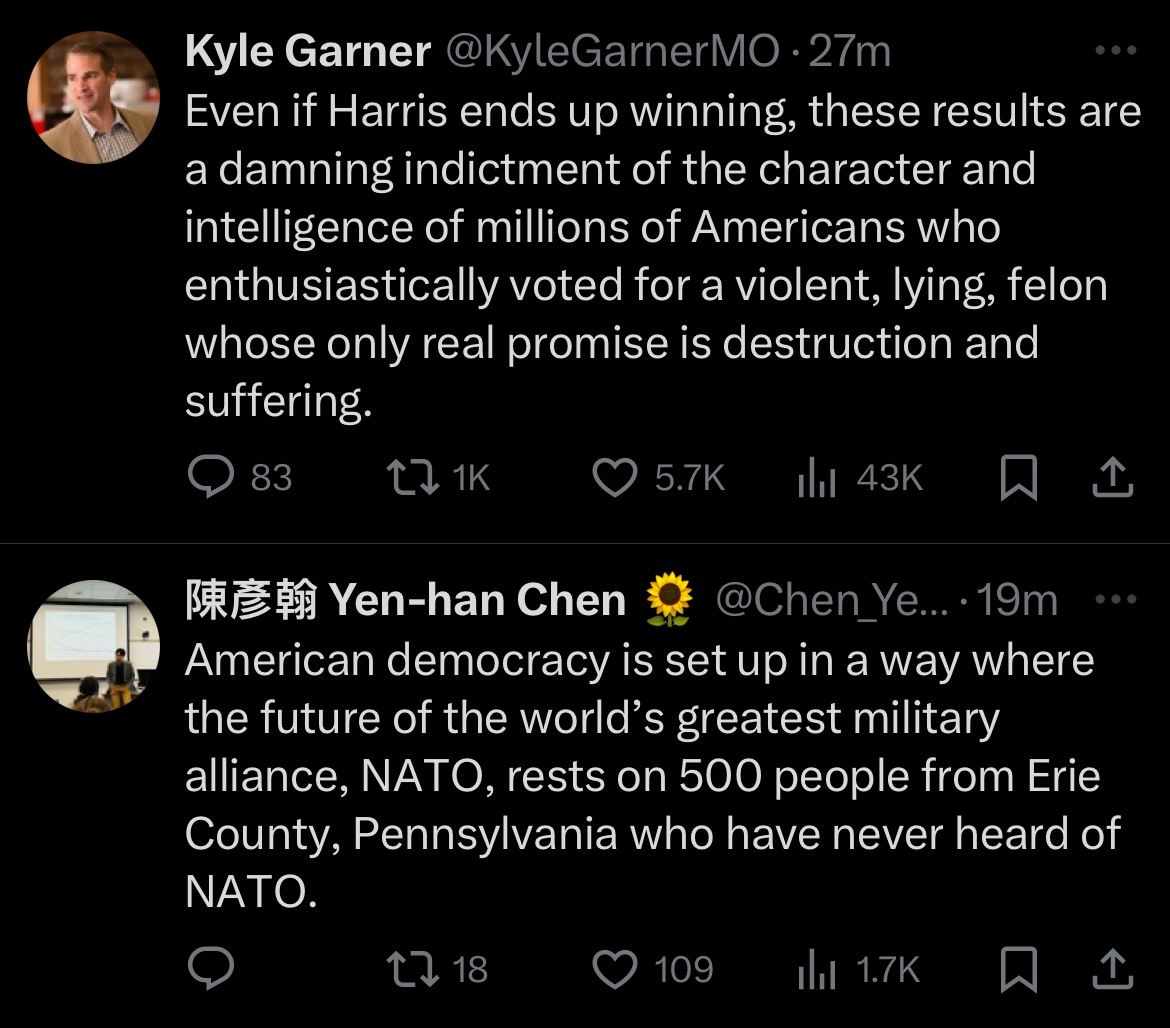The width and height of the screenshot is (1170, 1028).
Task: Share Yen-han Chen's tweet
Action: (1112, 968)
